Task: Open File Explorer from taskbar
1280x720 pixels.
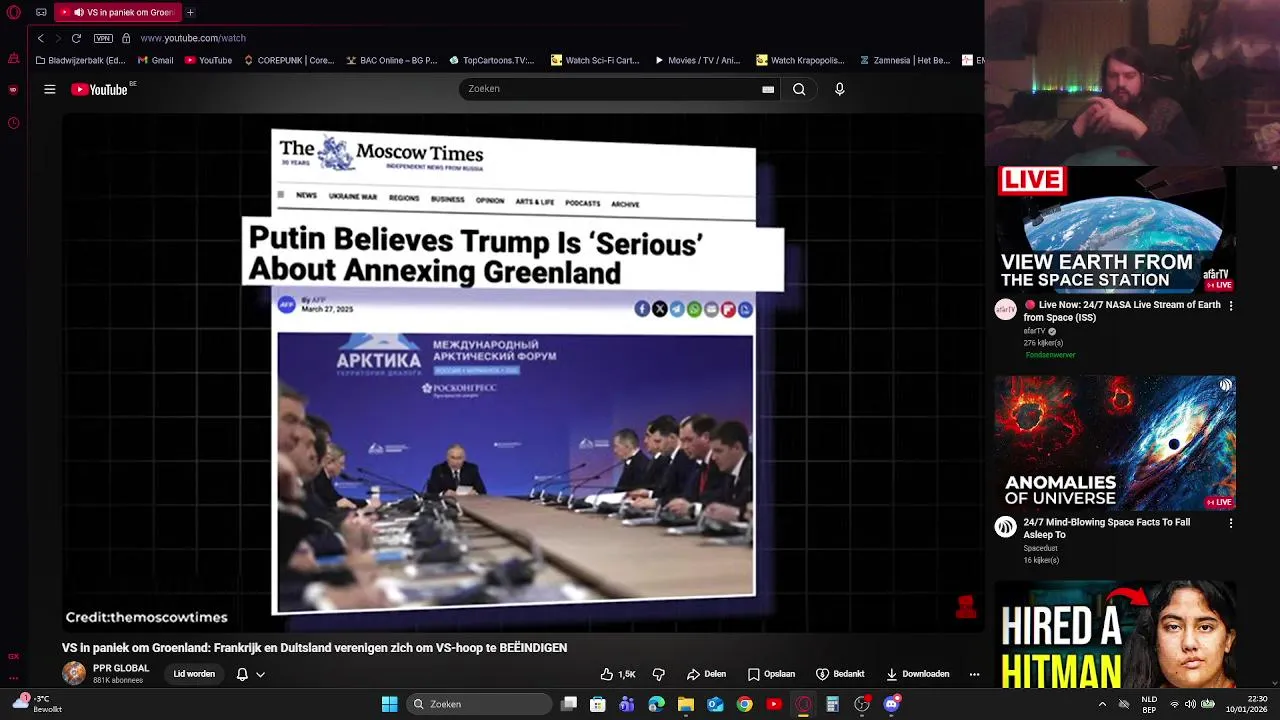Action: click(686, 704)
